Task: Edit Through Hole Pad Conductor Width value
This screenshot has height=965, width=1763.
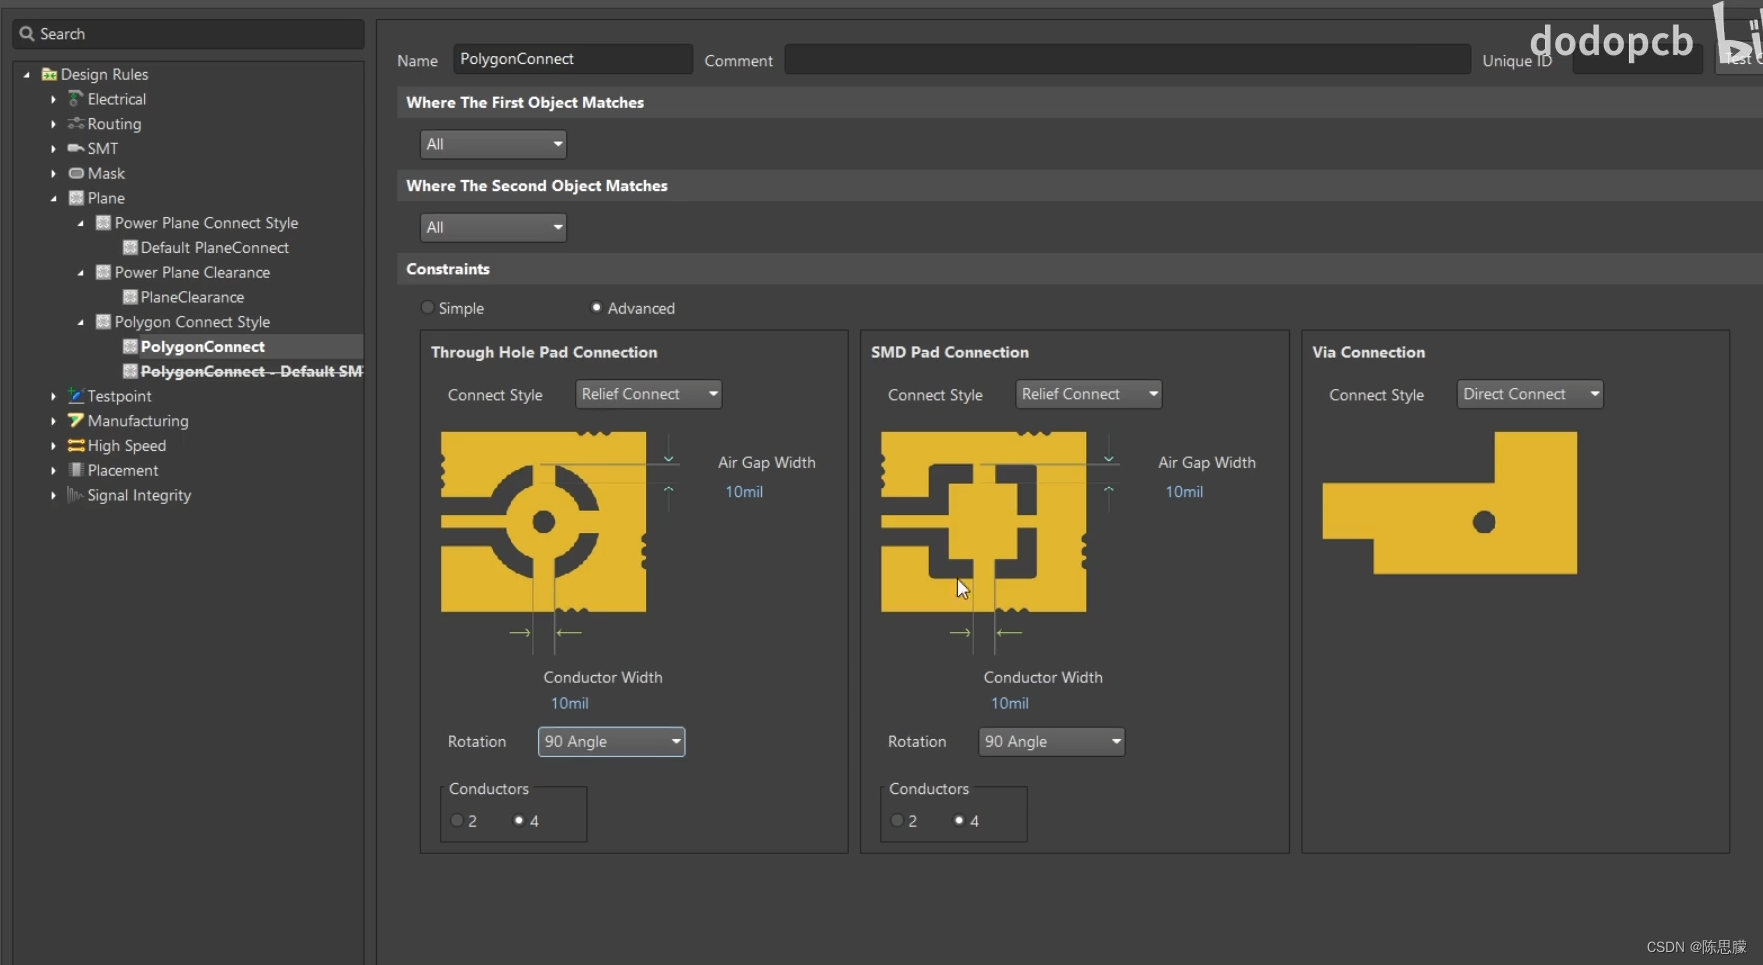Action: (570, 703)
